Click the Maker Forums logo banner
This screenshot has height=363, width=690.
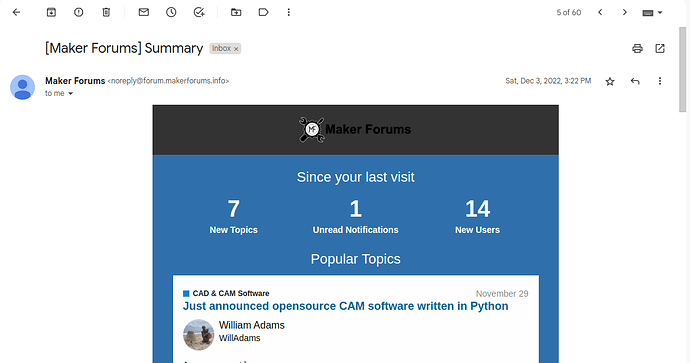356,130
